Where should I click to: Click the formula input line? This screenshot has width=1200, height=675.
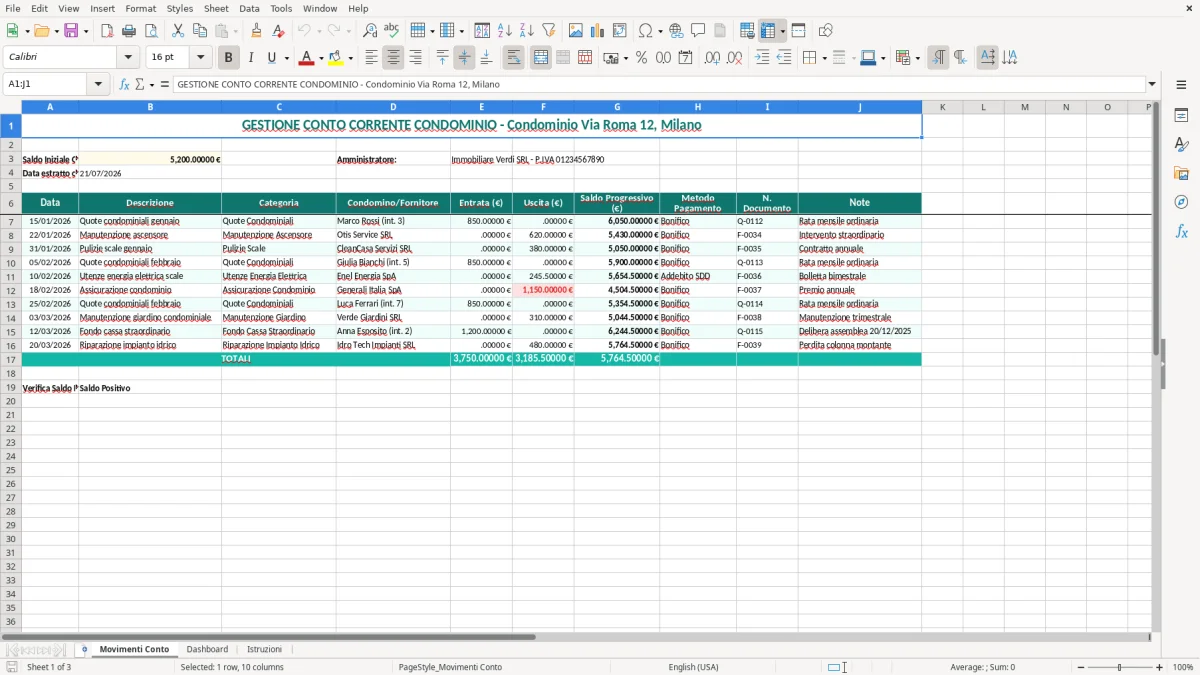tap(659, 85)
